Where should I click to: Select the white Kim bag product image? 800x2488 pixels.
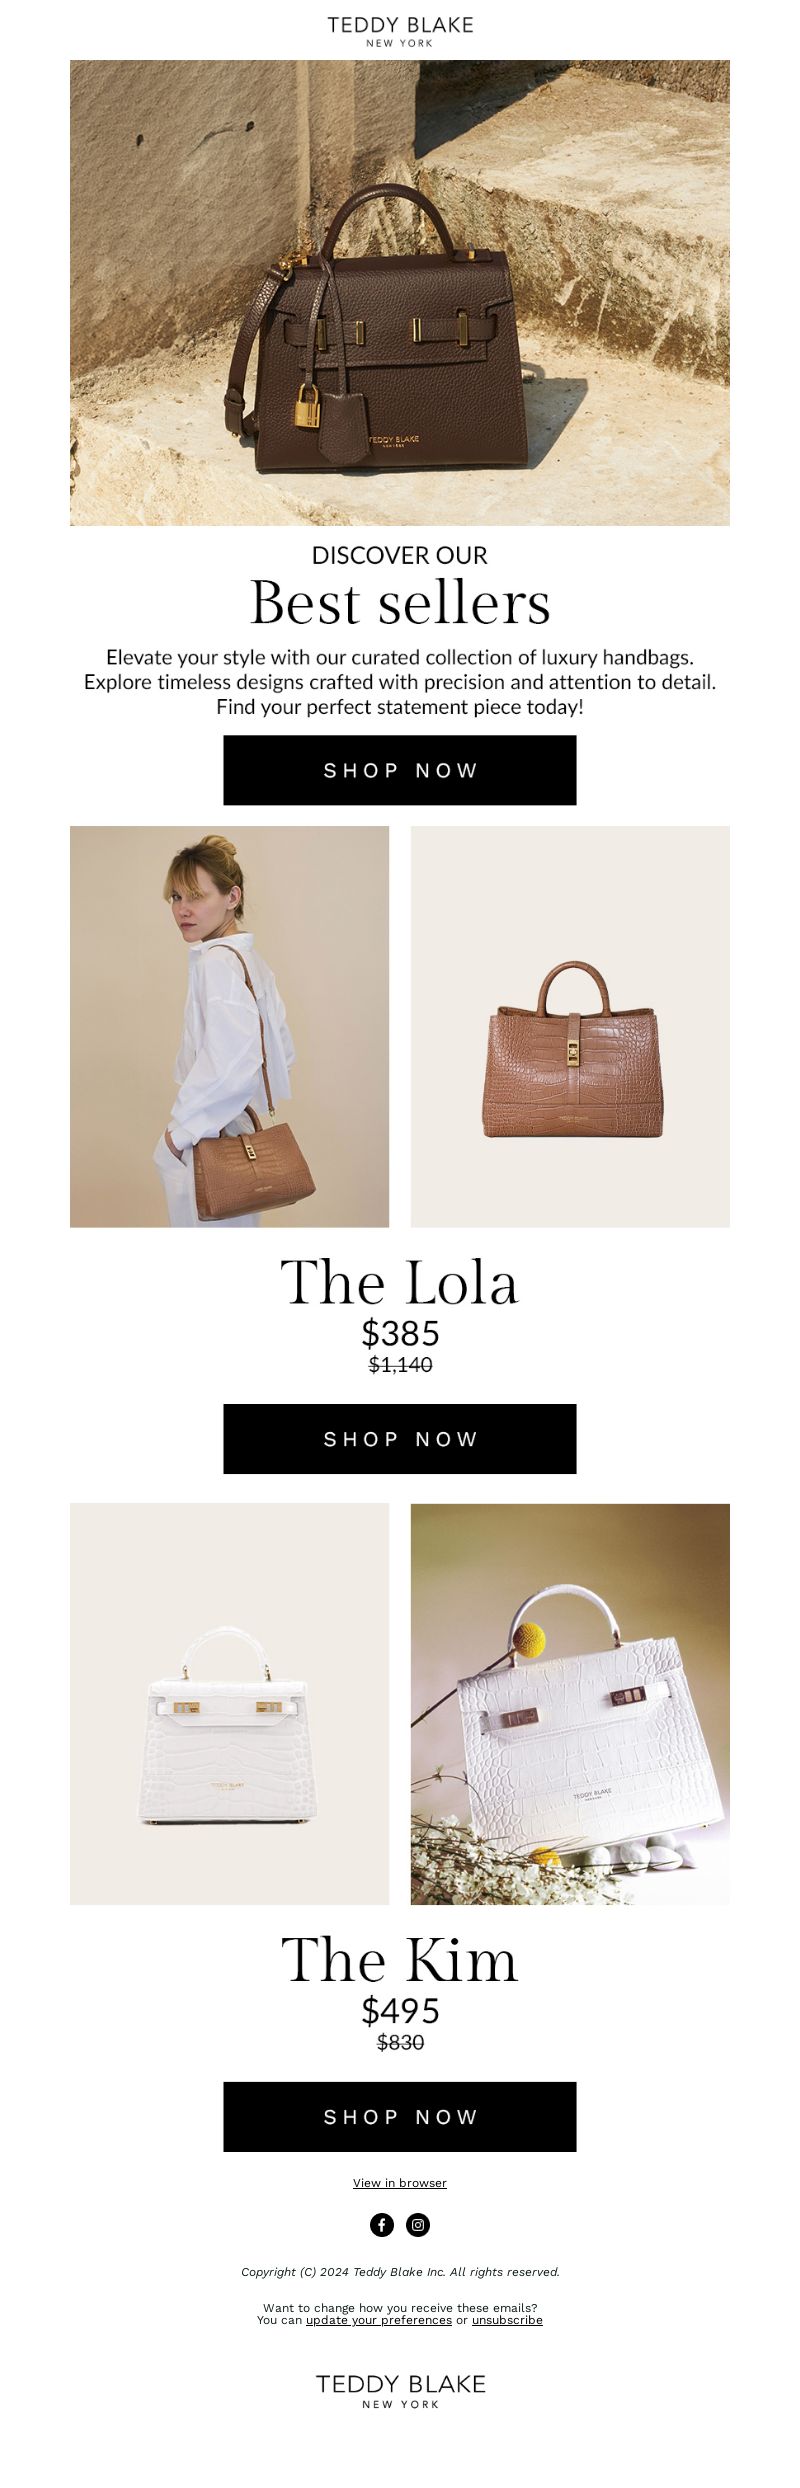pos(229,1704)
